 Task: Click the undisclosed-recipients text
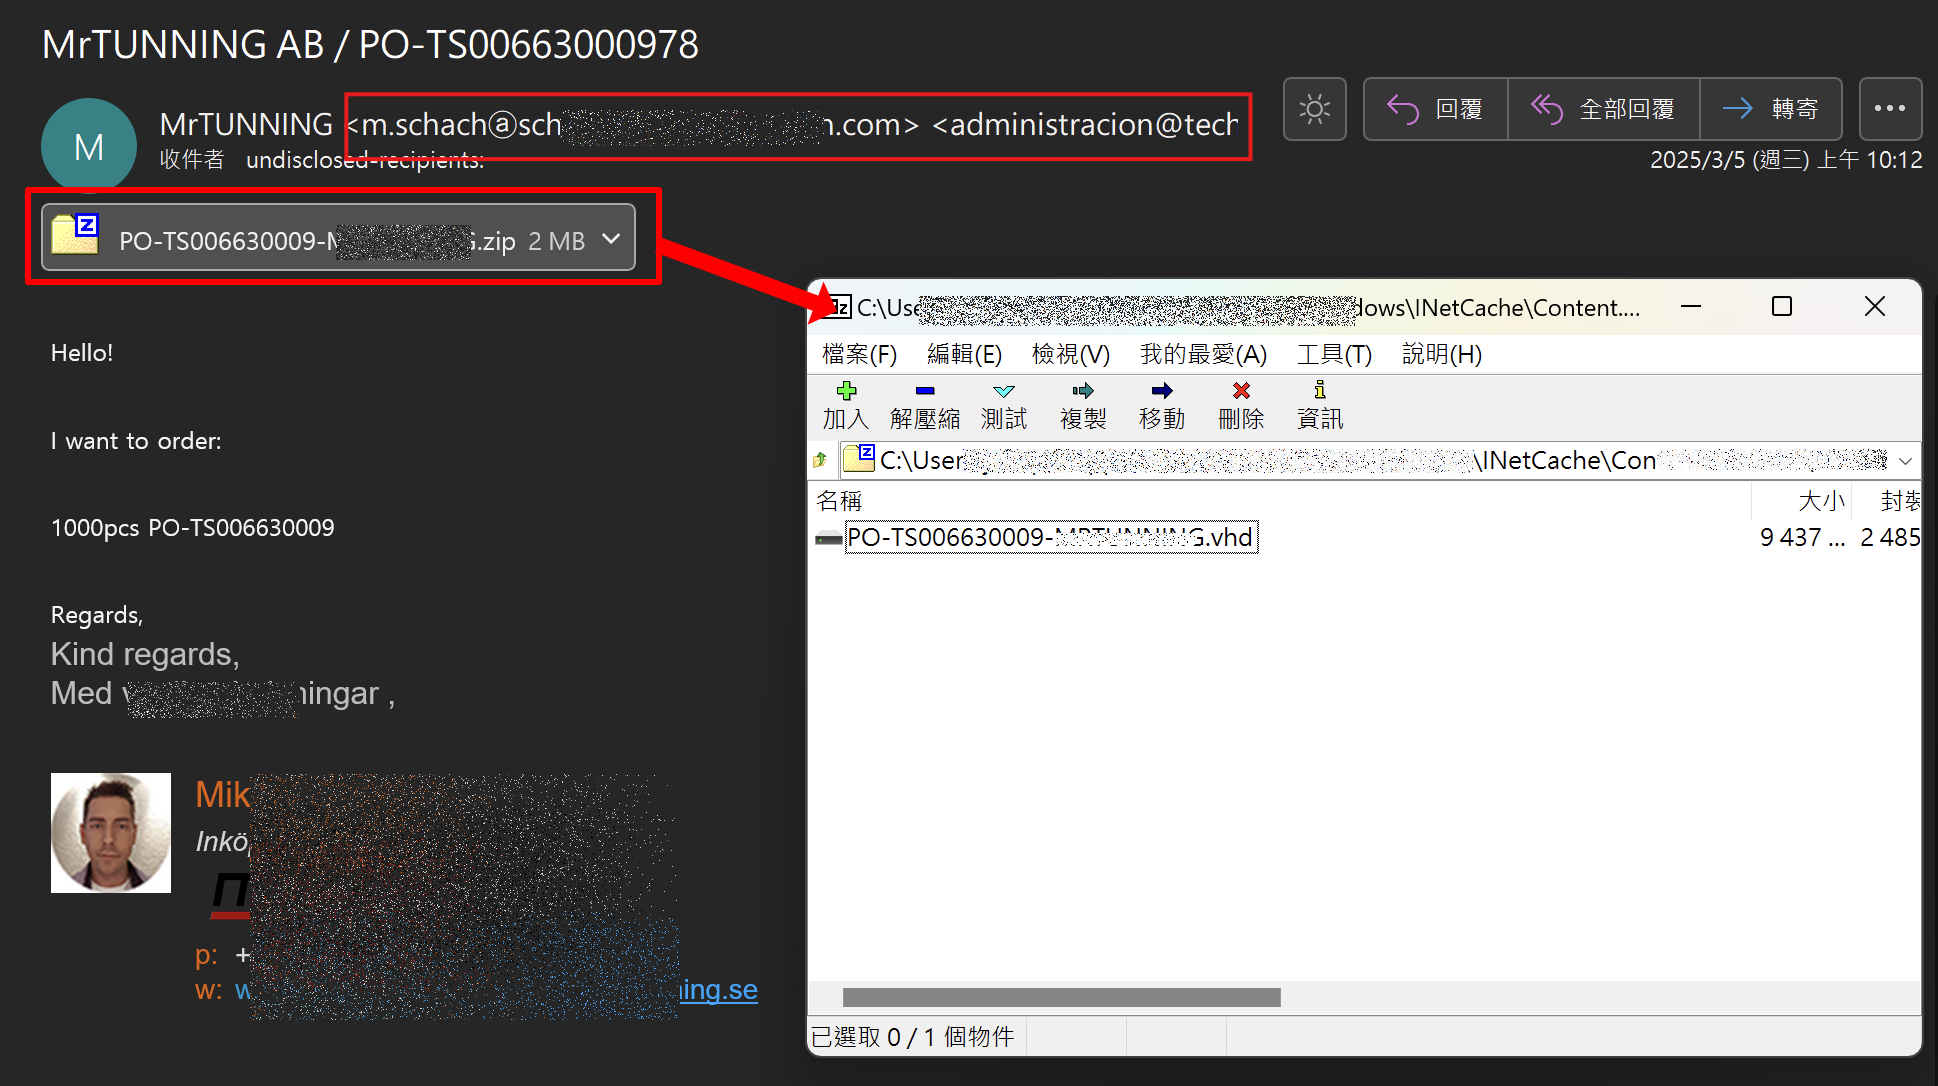tap(364, 160)
